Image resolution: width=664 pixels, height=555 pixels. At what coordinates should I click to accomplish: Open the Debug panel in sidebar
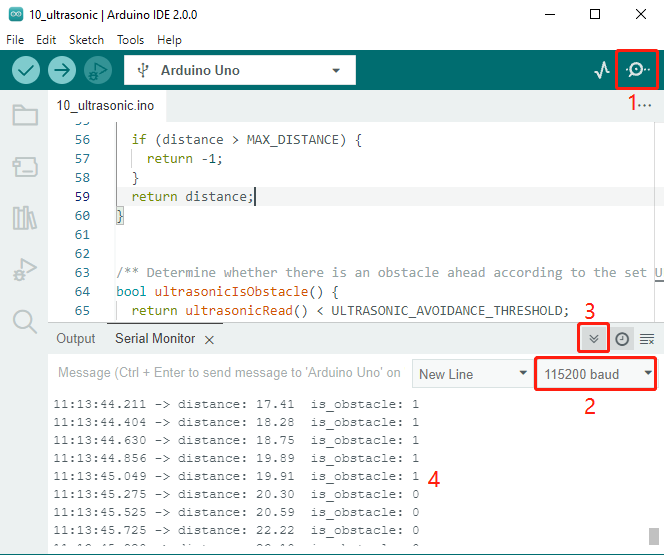pyautogui.click(x=25, y=270)
